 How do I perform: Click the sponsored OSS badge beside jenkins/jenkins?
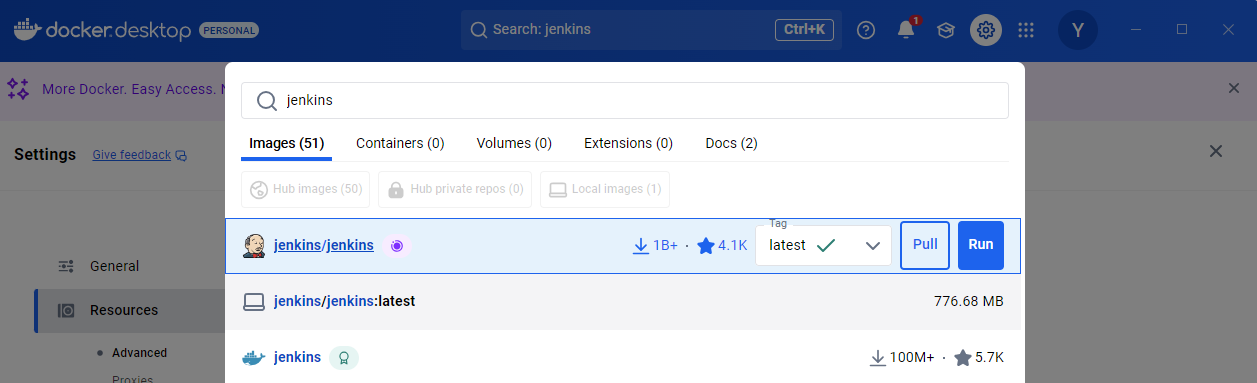[397, 246]
